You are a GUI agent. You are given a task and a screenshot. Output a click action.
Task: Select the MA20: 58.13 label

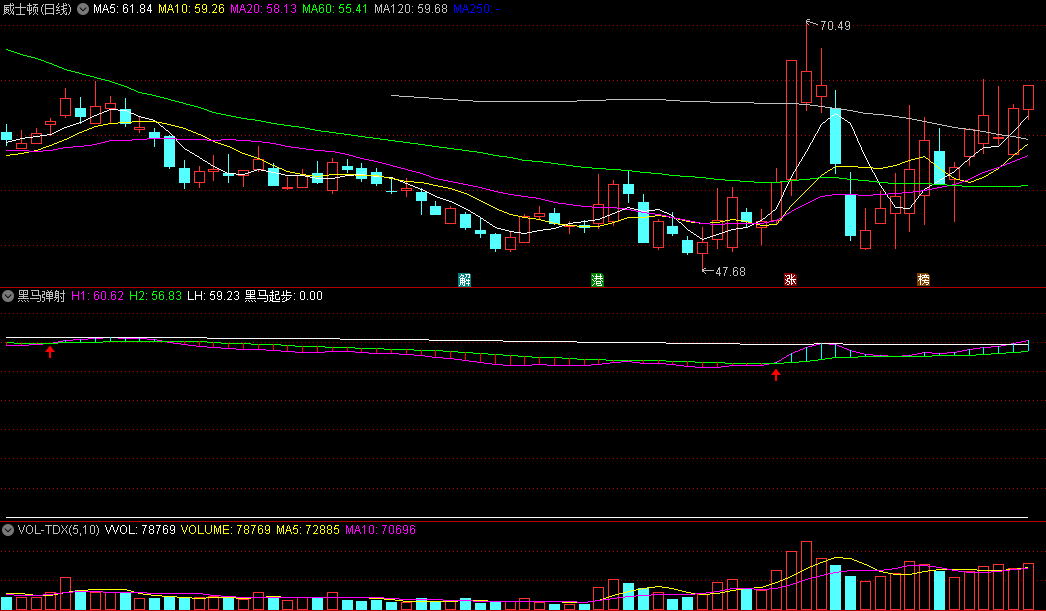[264, 9]
